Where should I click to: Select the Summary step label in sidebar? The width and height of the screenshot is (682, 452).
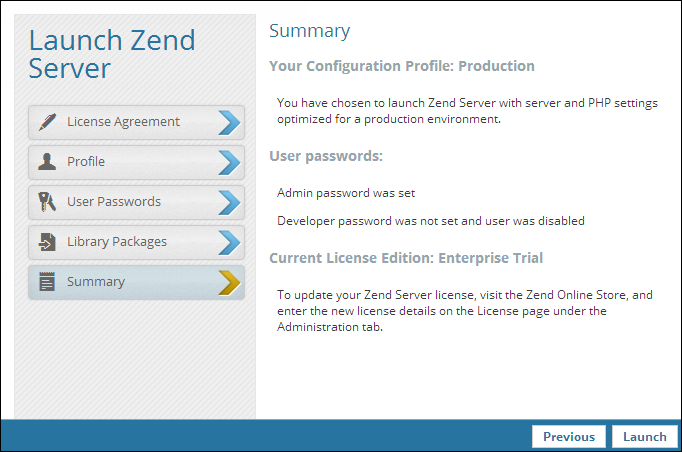[96, 282]
